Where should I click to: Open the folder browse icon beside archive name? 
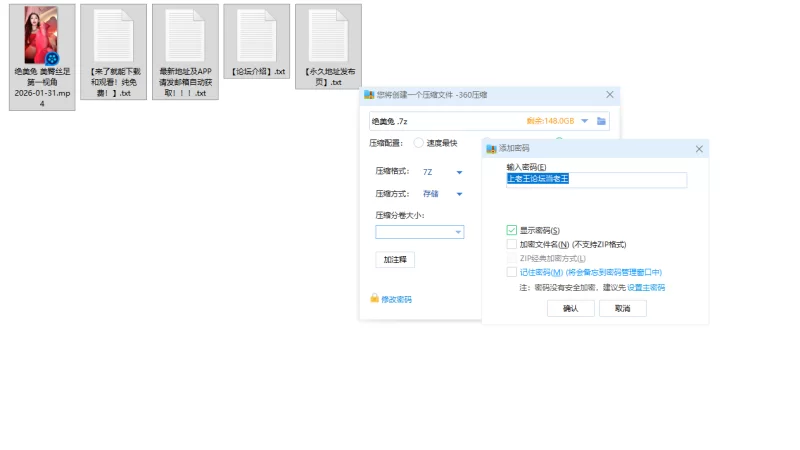[601, 121]
